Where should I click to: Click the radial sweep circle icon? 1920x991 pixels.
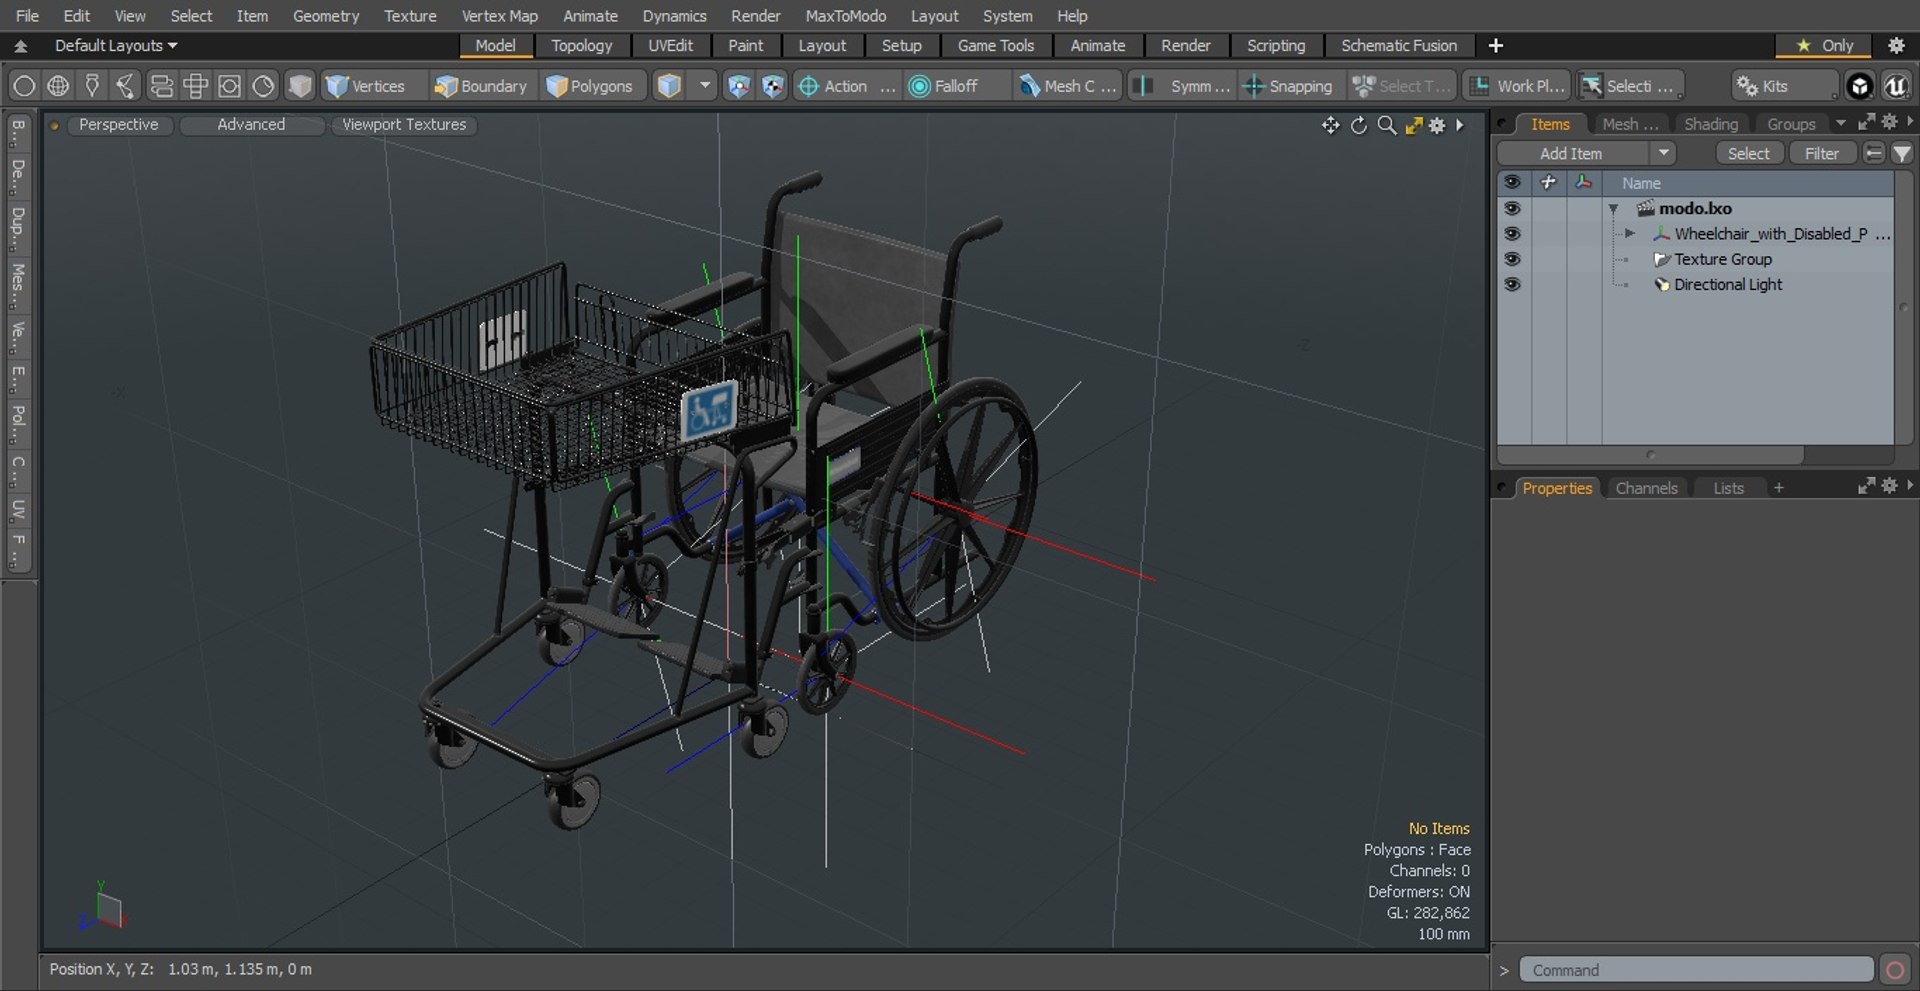pos(263,86)
